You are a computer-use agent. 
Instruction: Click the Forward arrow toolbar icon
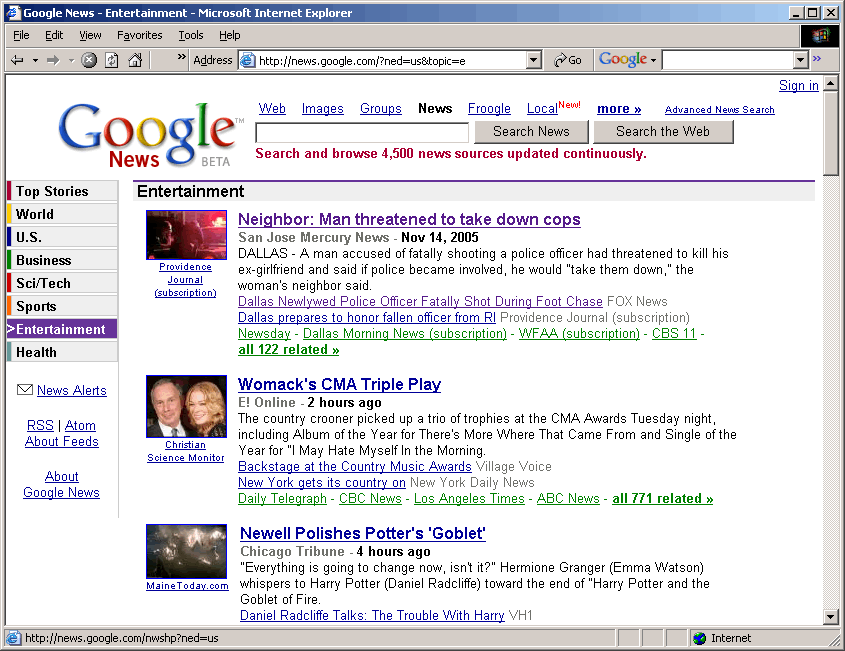(53, 60)
